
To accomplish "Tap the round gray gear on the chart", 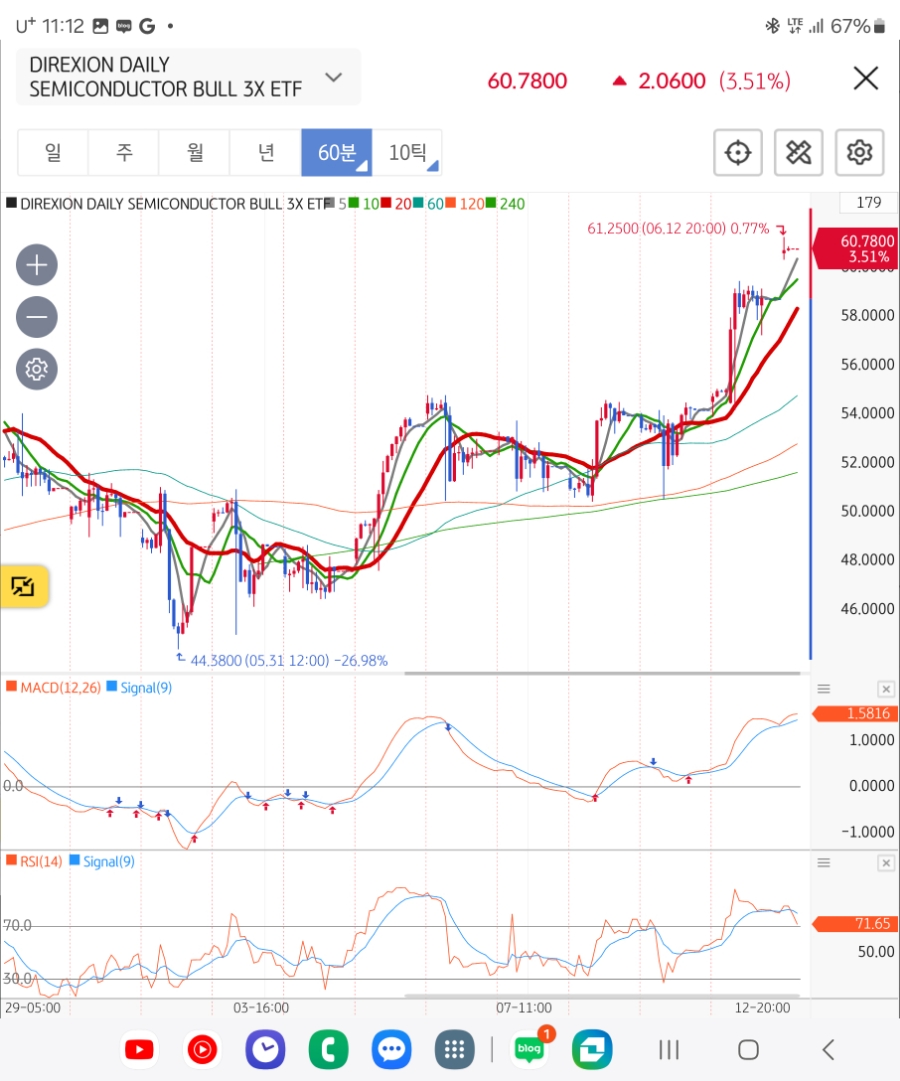I will [37, 369].
